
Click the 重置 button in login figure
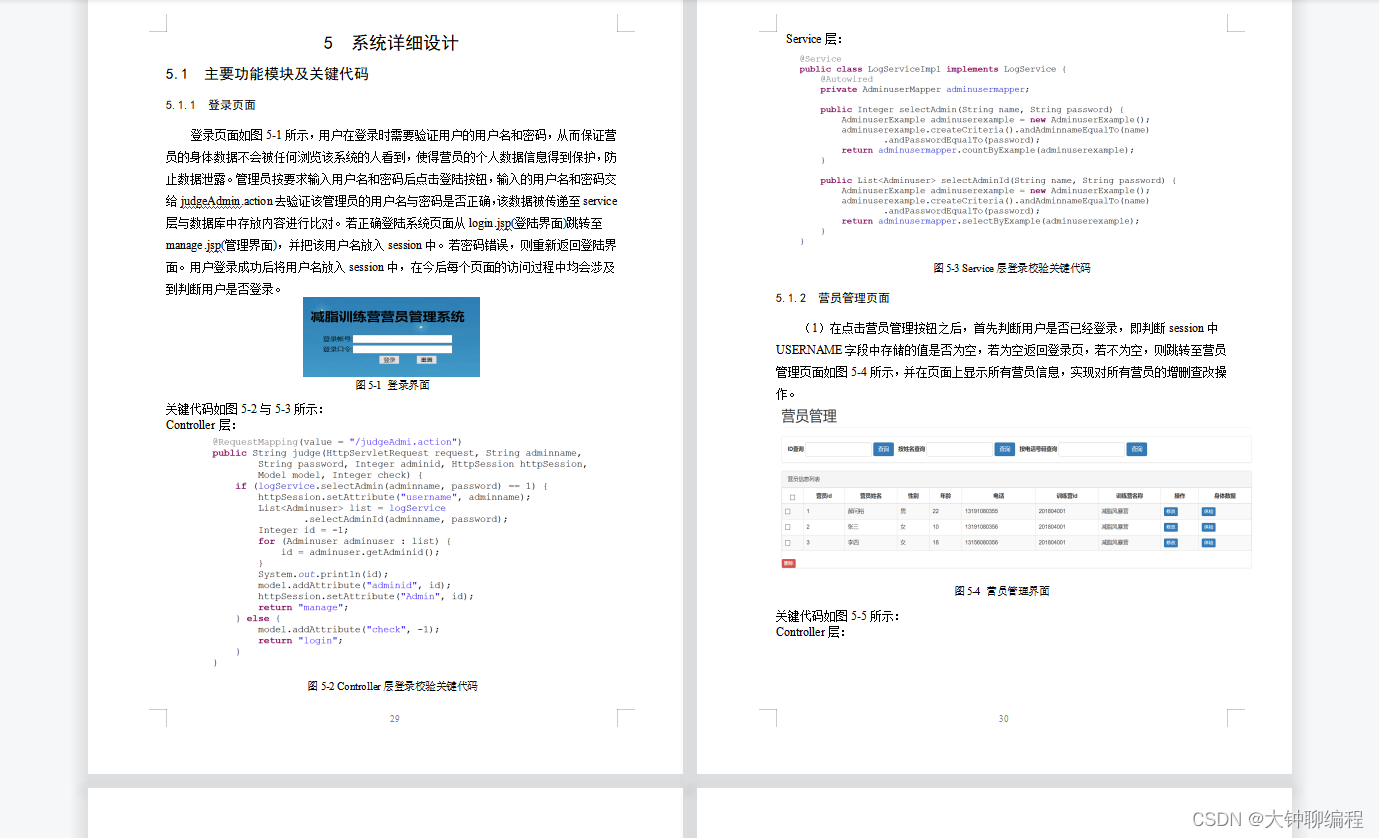pos(427,360)
